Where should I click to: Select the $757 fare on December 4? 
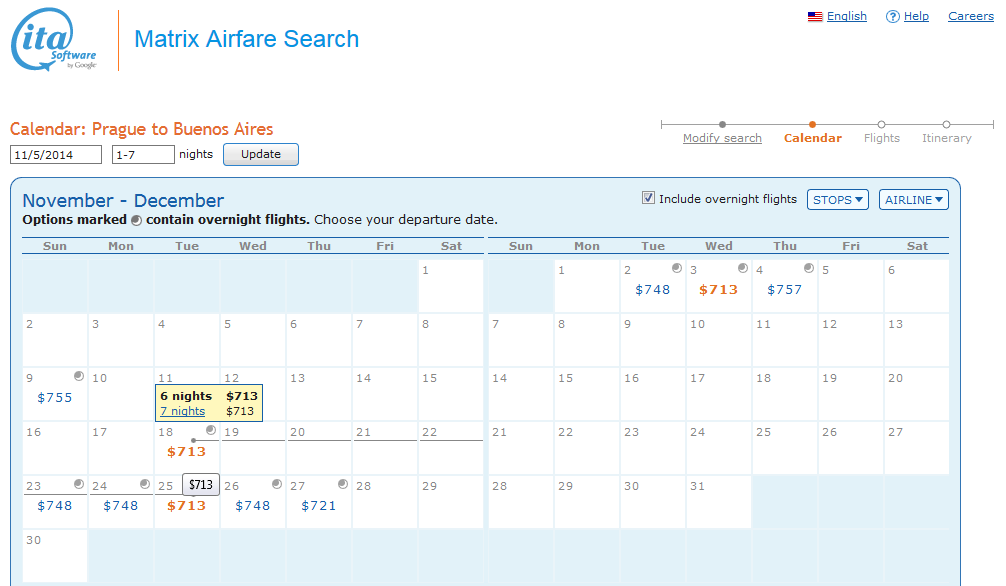tap(784, 290)
